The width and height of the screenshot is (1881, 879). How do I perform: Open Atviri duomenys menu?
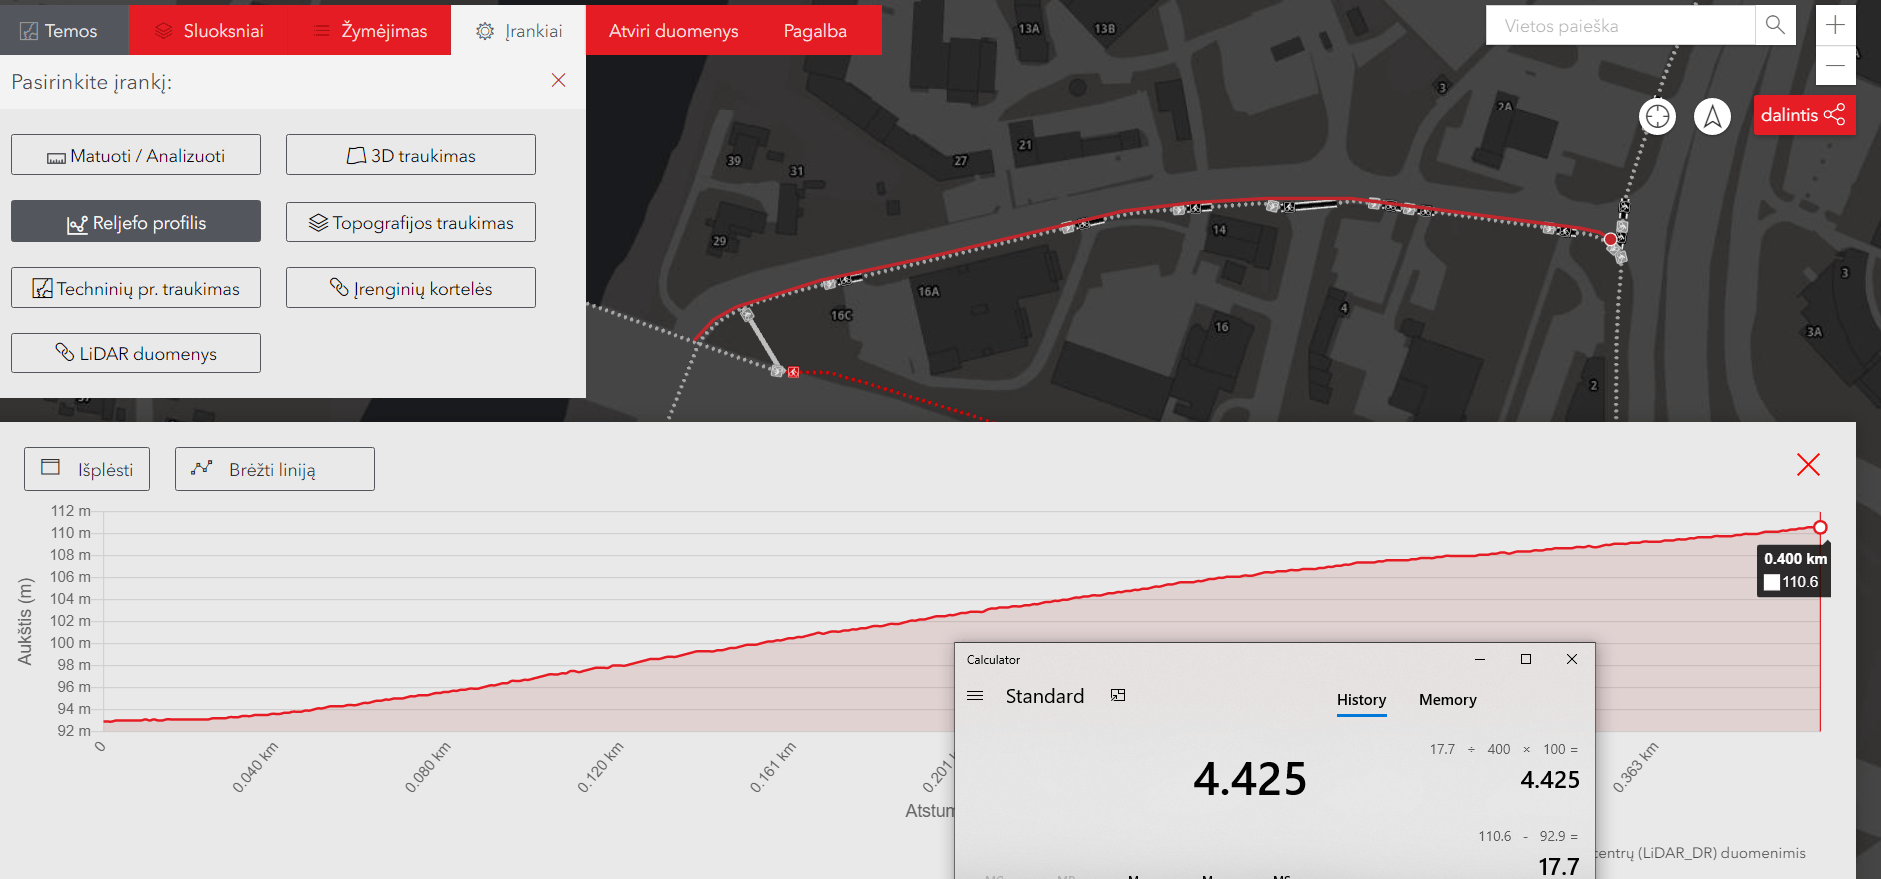[x=673, y=31]
